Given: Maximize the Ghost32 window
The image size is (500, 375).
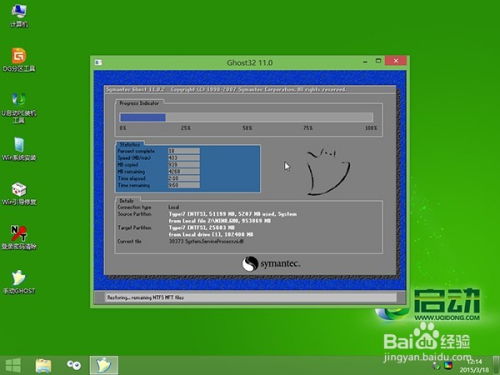Looking at the screenshot, I should click(x=378, y=61).
